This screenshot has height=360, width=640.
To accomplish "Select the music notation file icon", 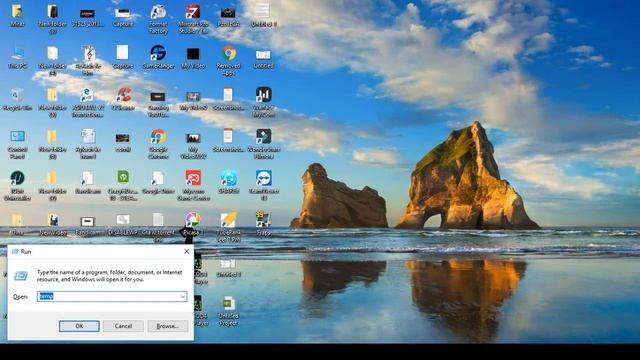I will pyautogui.click(x=88, y=53).
